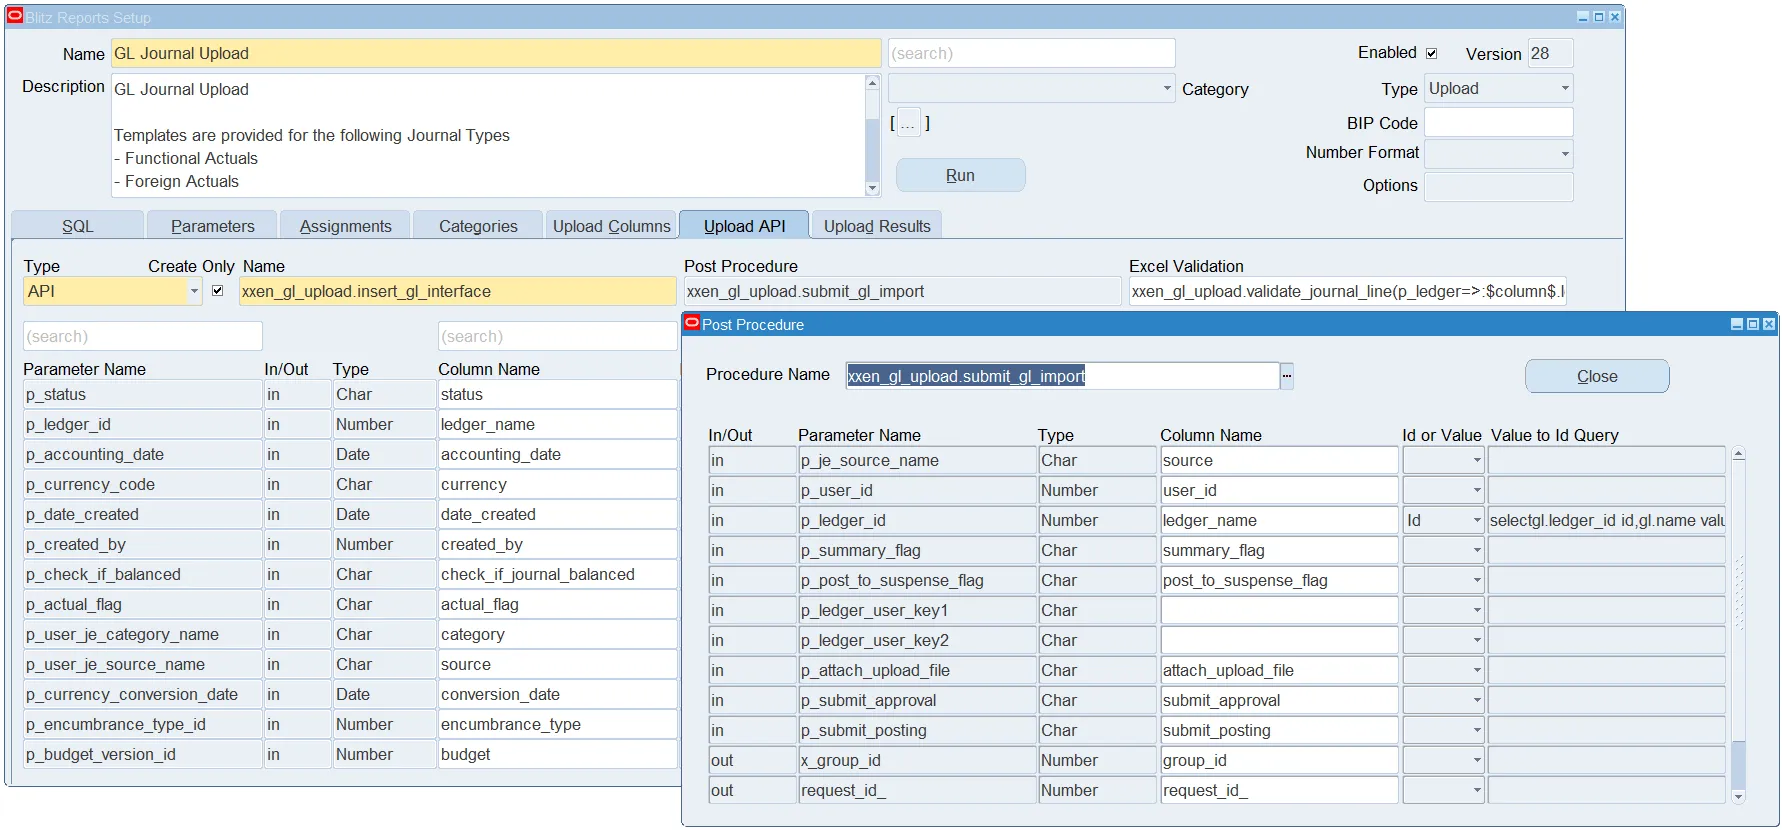Click the description scrollbar up arrow
Image resolution: width=1782 pixels, height=830 pixels.
click(x=872, y=83)
